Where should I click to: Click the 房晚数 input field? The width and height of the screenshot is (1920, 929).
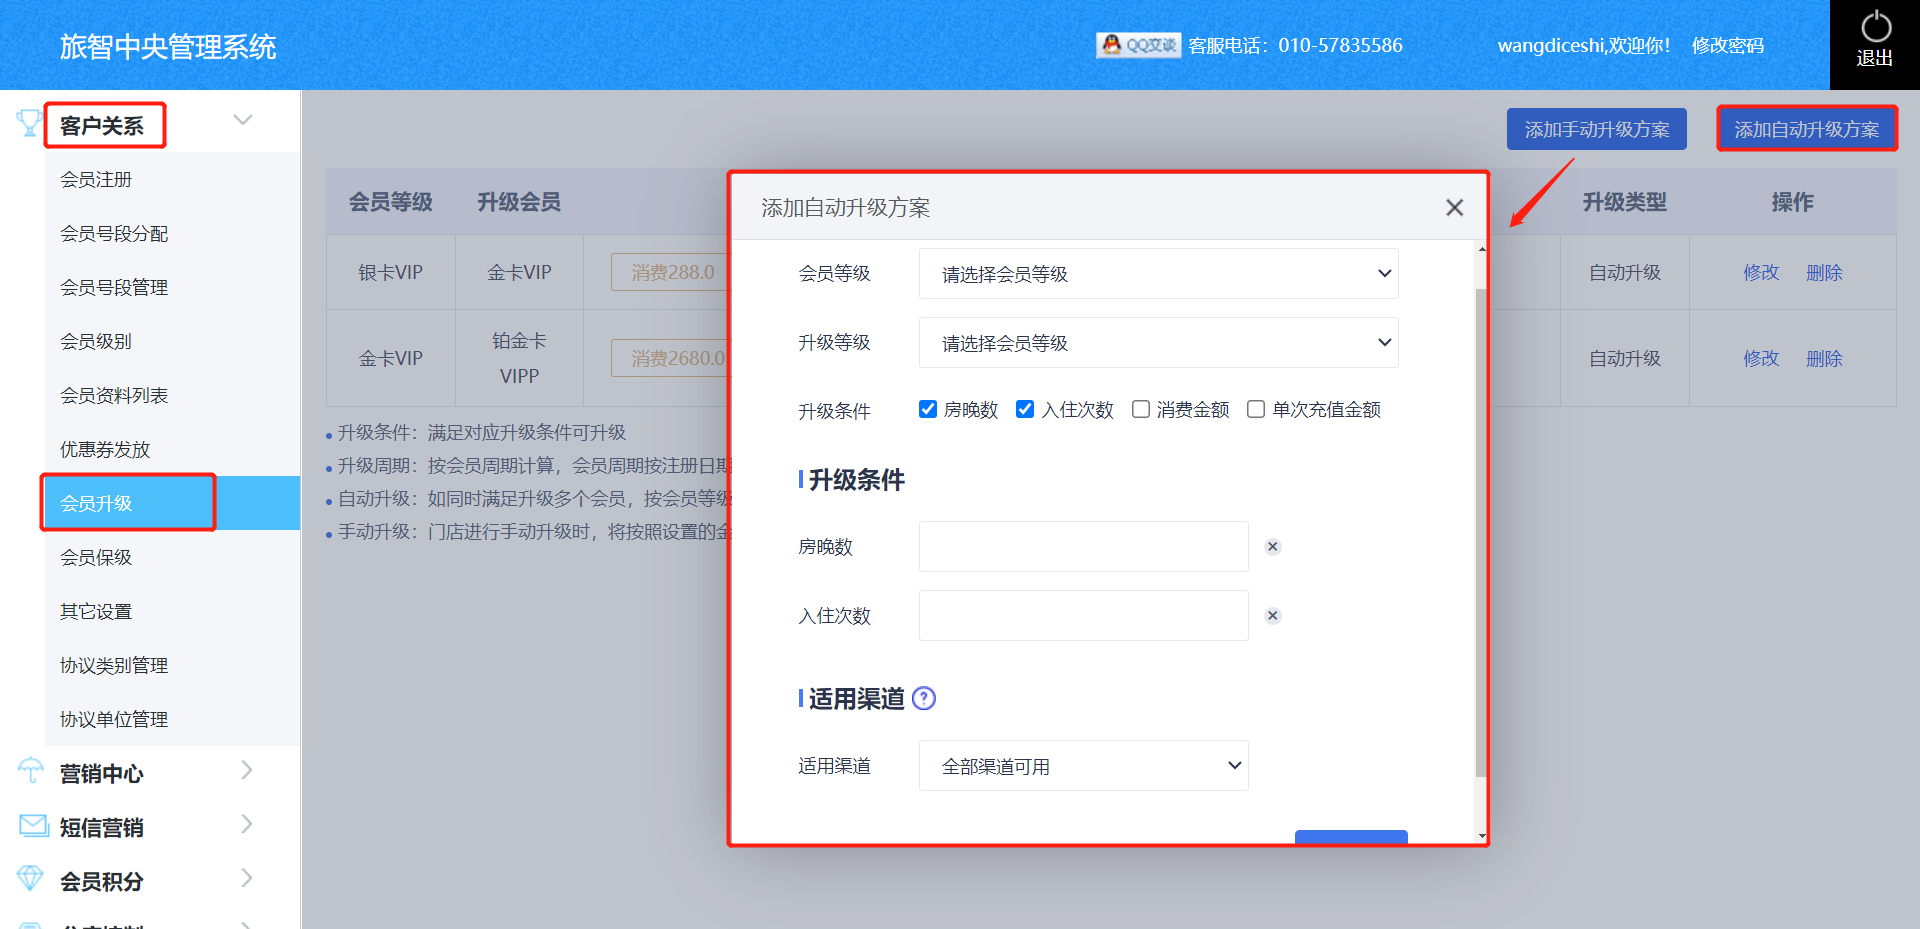[x=1083, y=546]
